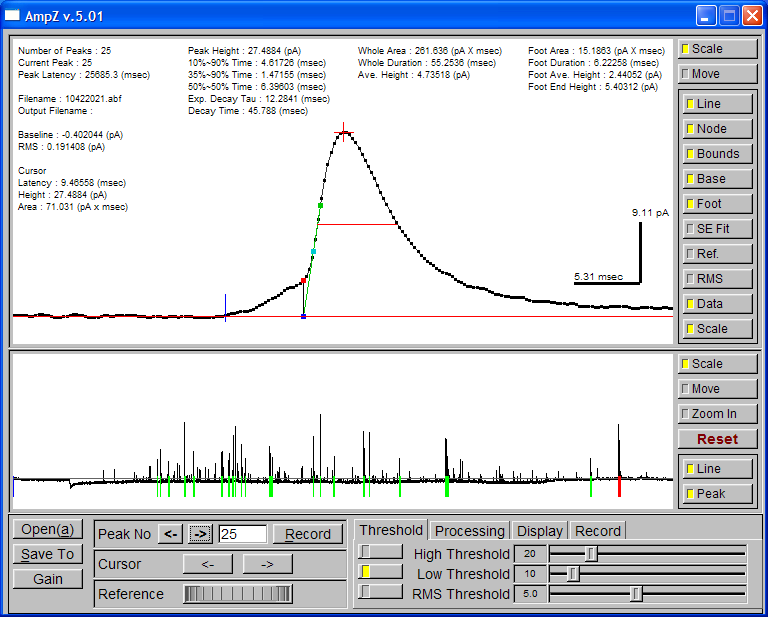Enable the High Threshold toggle button

380,552
